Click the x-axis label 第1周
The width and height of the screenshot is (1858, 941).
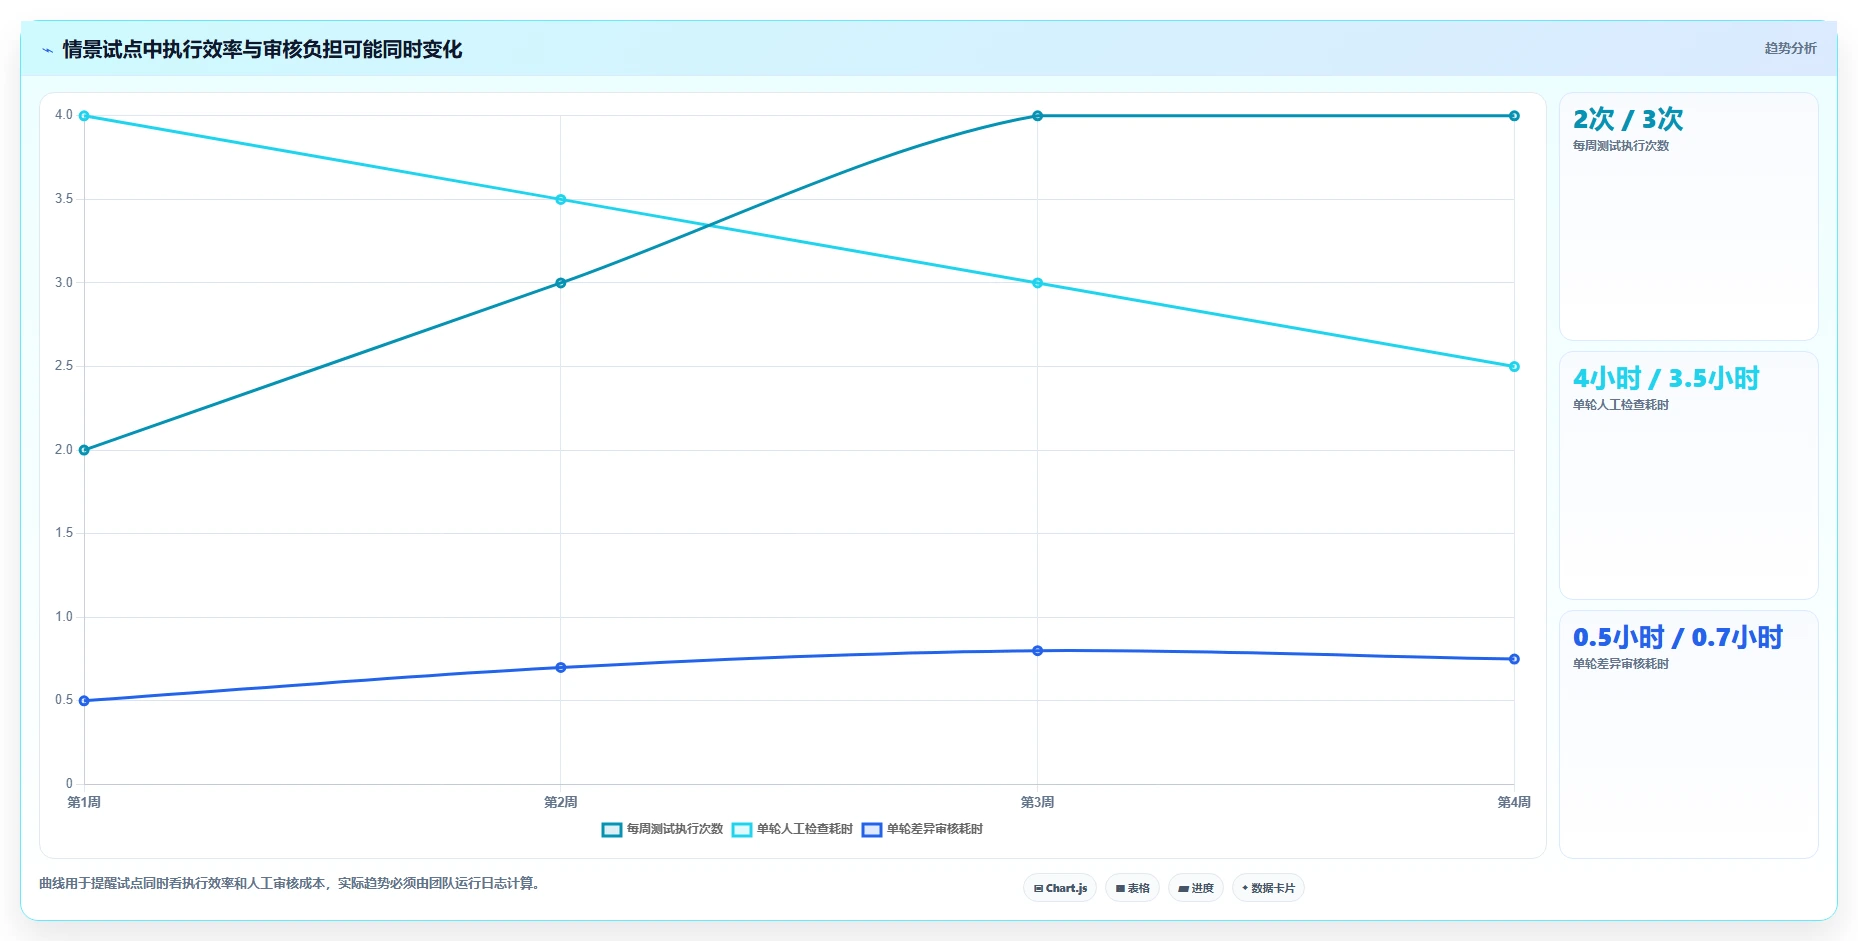click(84, 802)
